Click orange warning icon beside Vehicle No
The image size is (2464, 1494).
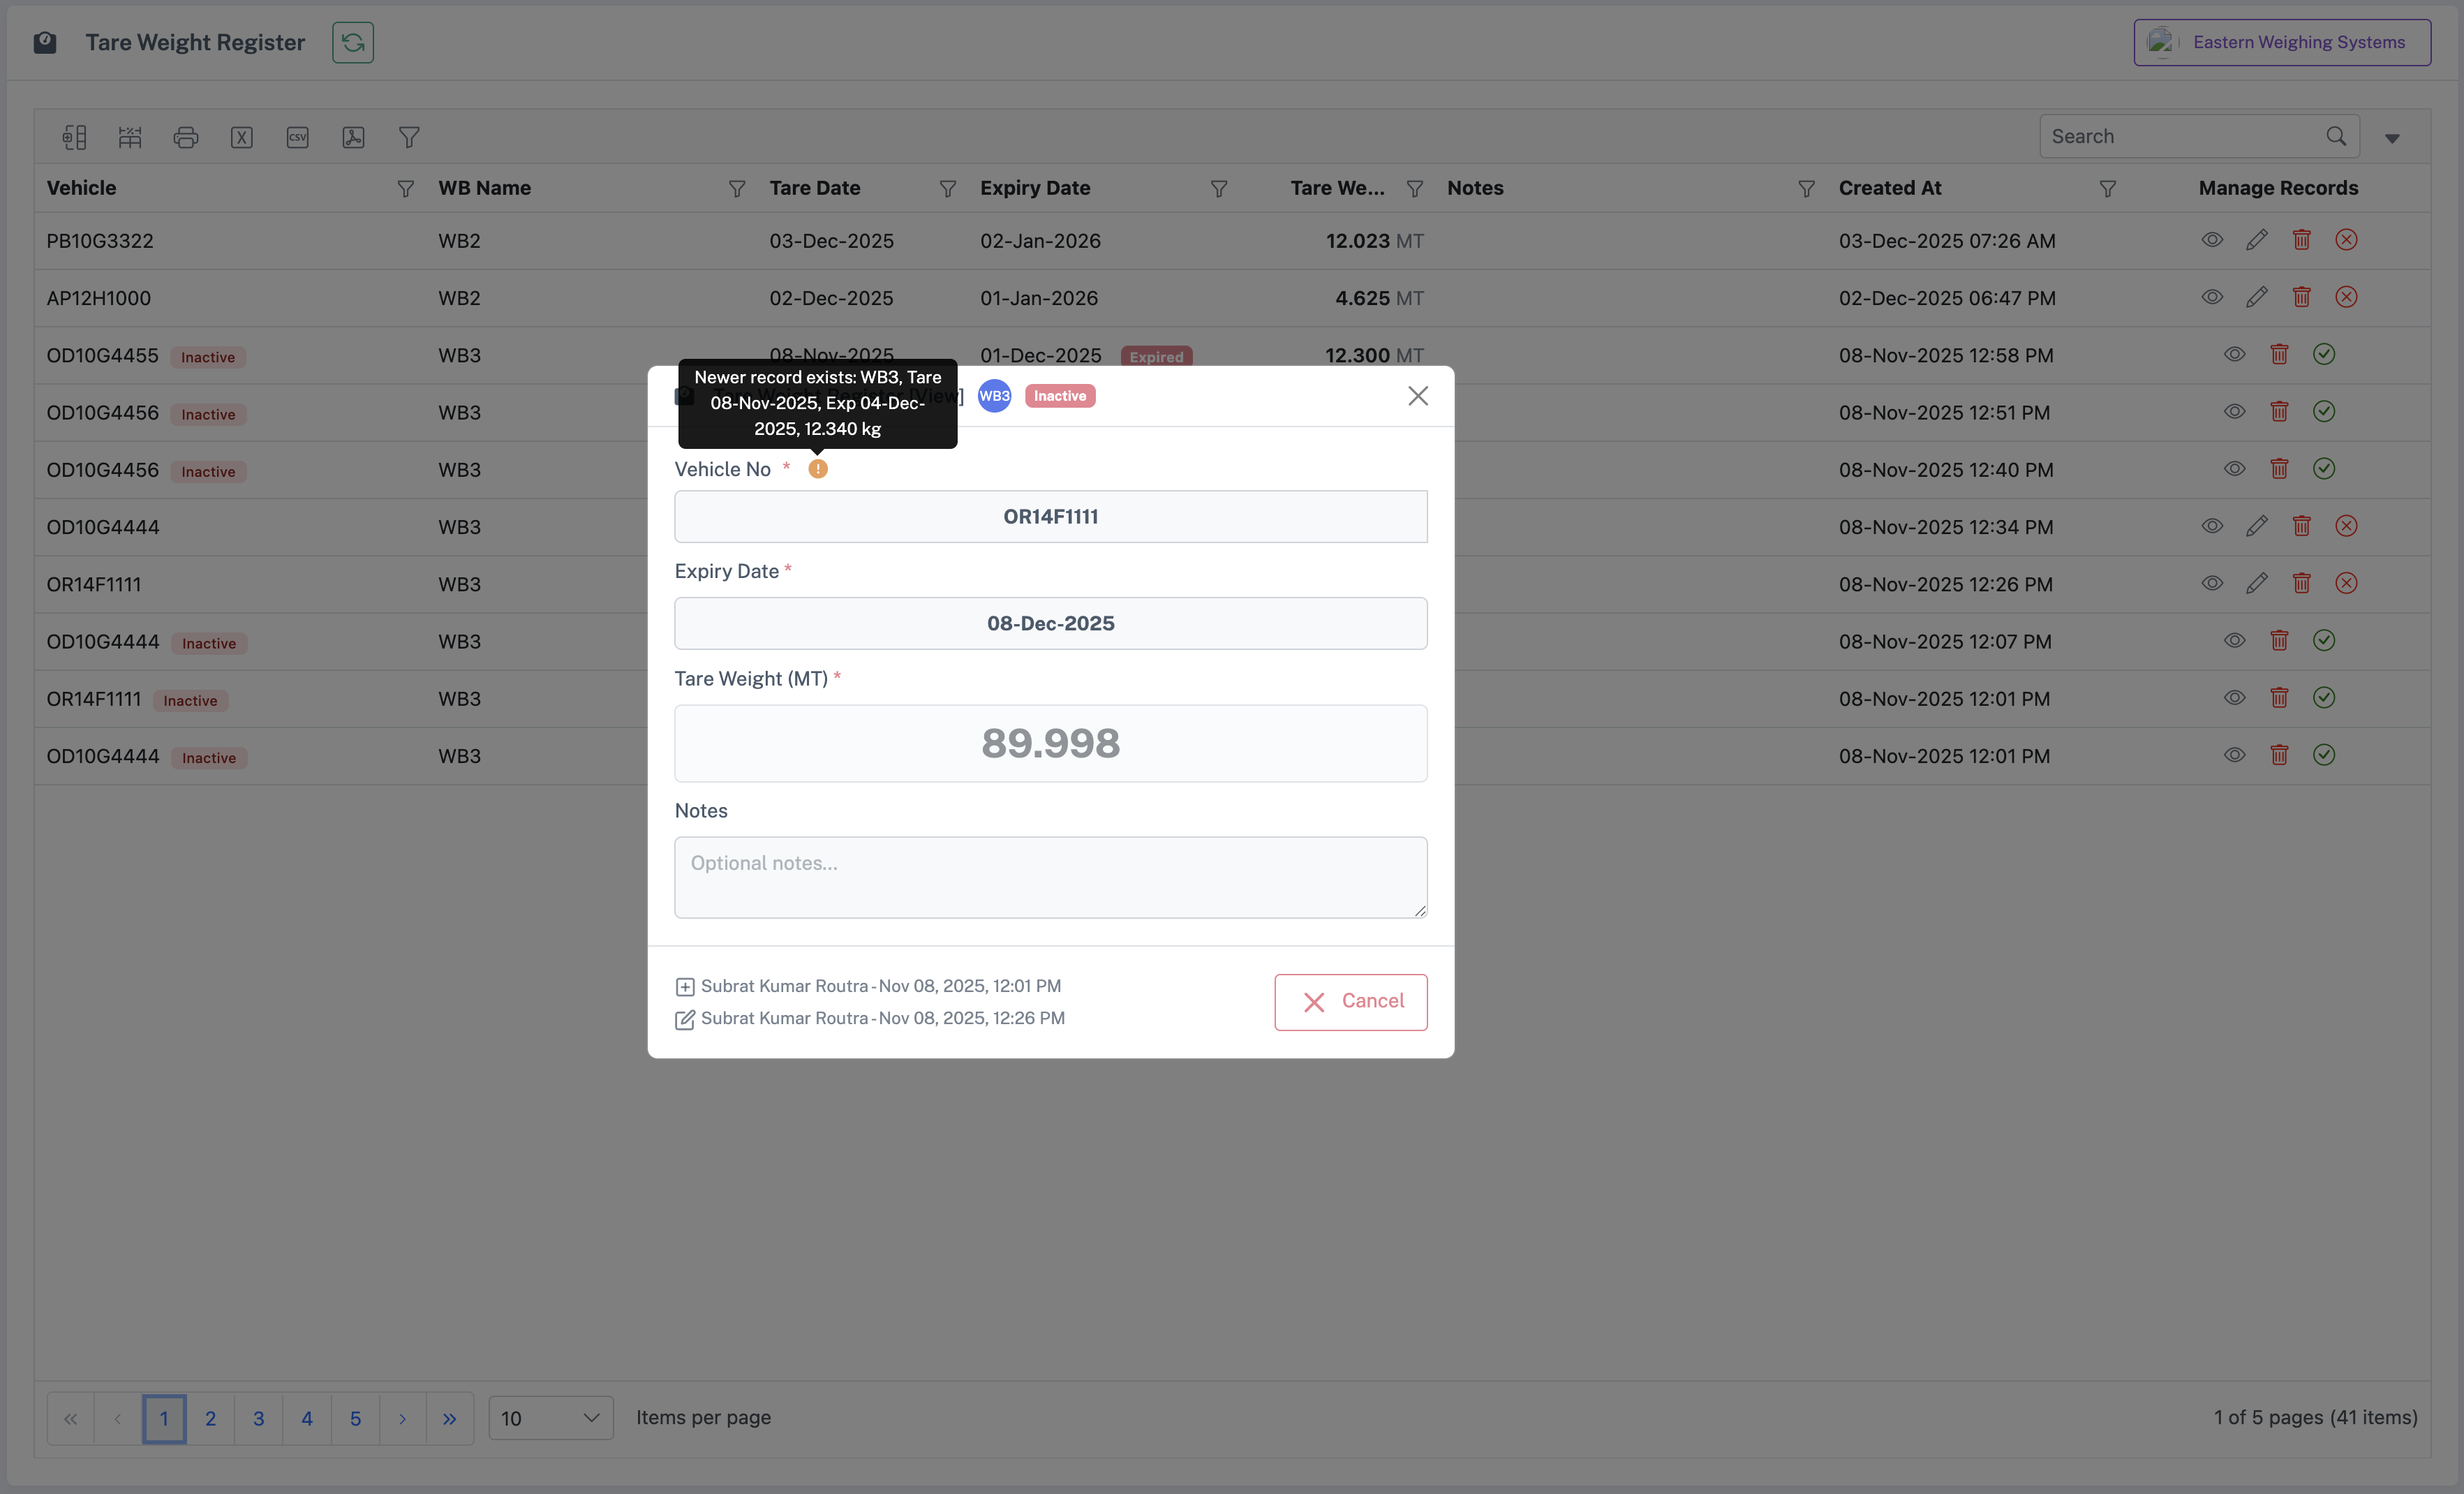click(x=818, y=469)
